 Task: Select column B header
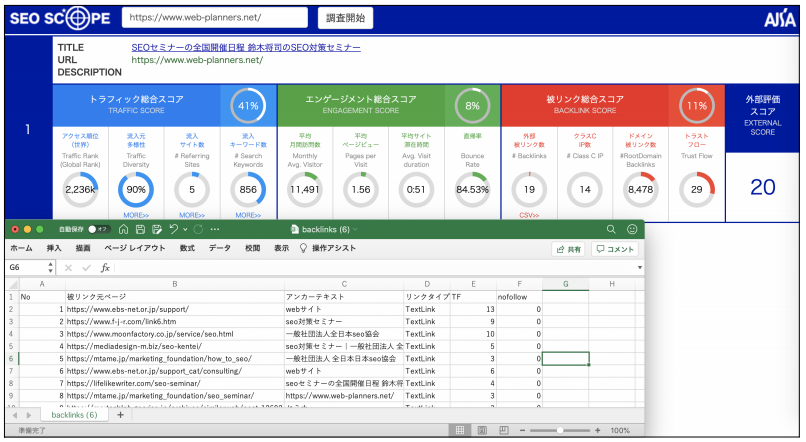coord(175,284)
